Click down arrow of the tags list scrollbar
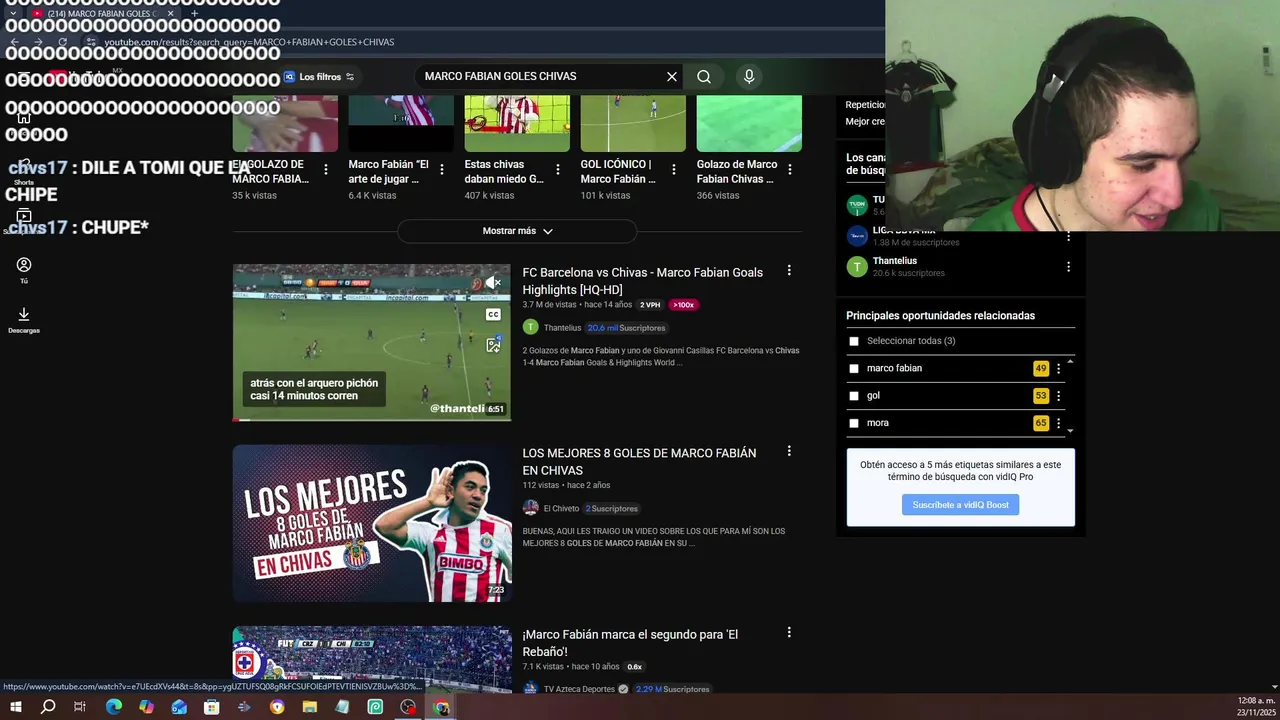 click(x=1070, y=431)
